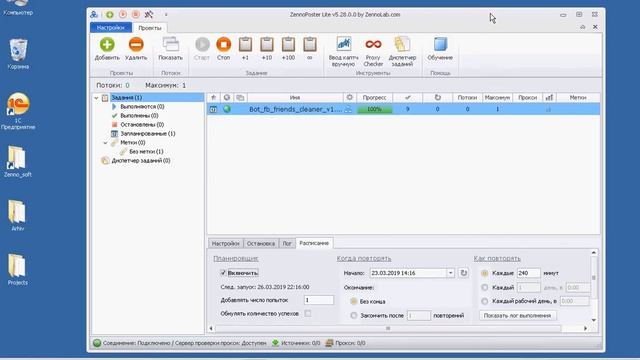Click the horizontal scrollbar in schedule panel

pos(388,328)
